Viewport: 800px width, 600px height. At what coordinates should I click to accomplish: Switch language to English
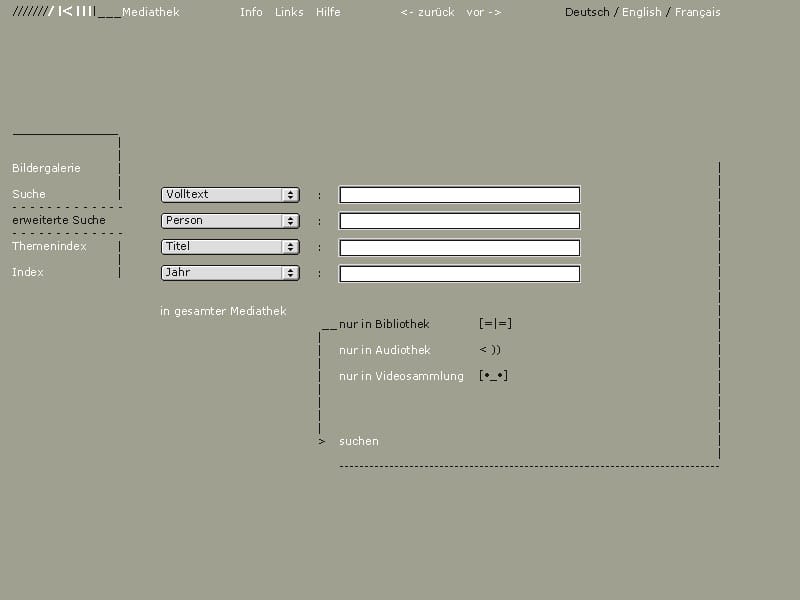[641, 12]
